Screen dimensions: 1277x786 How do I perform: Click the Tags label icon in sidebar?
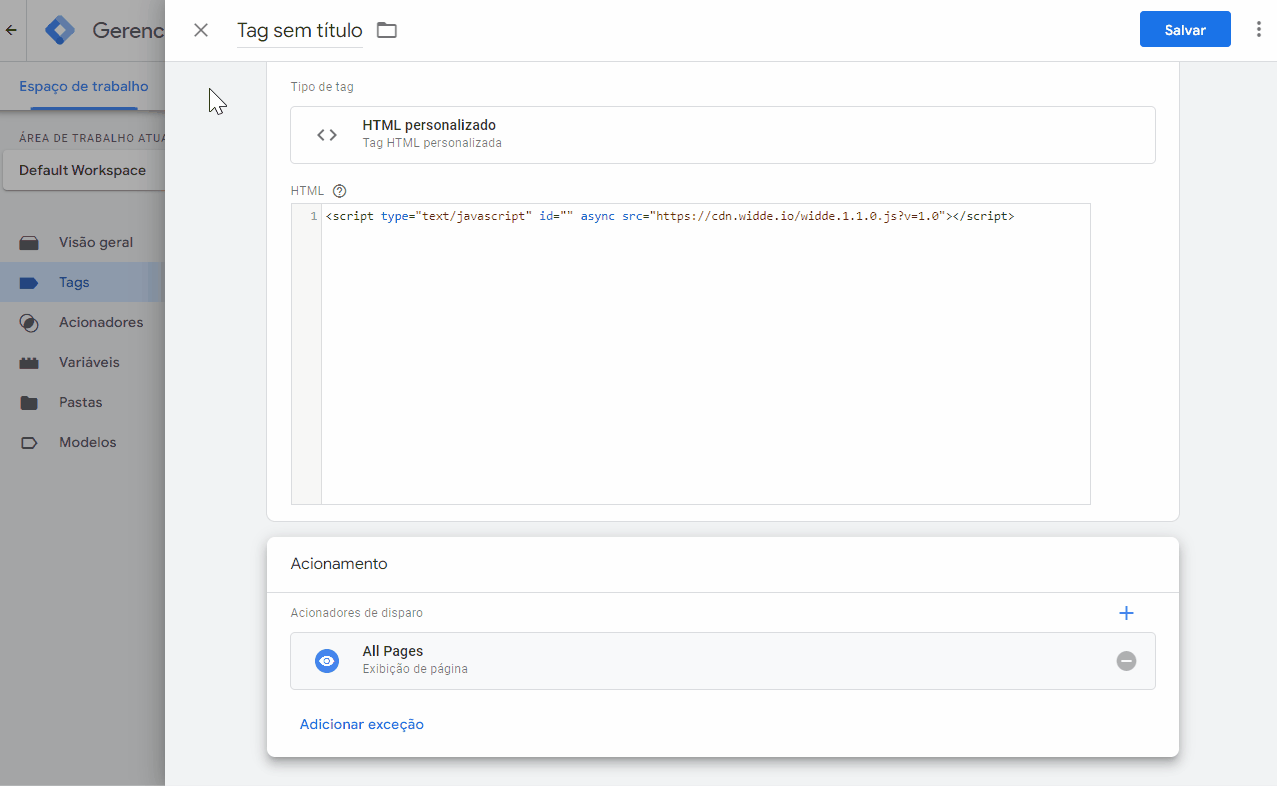[29, 283]
